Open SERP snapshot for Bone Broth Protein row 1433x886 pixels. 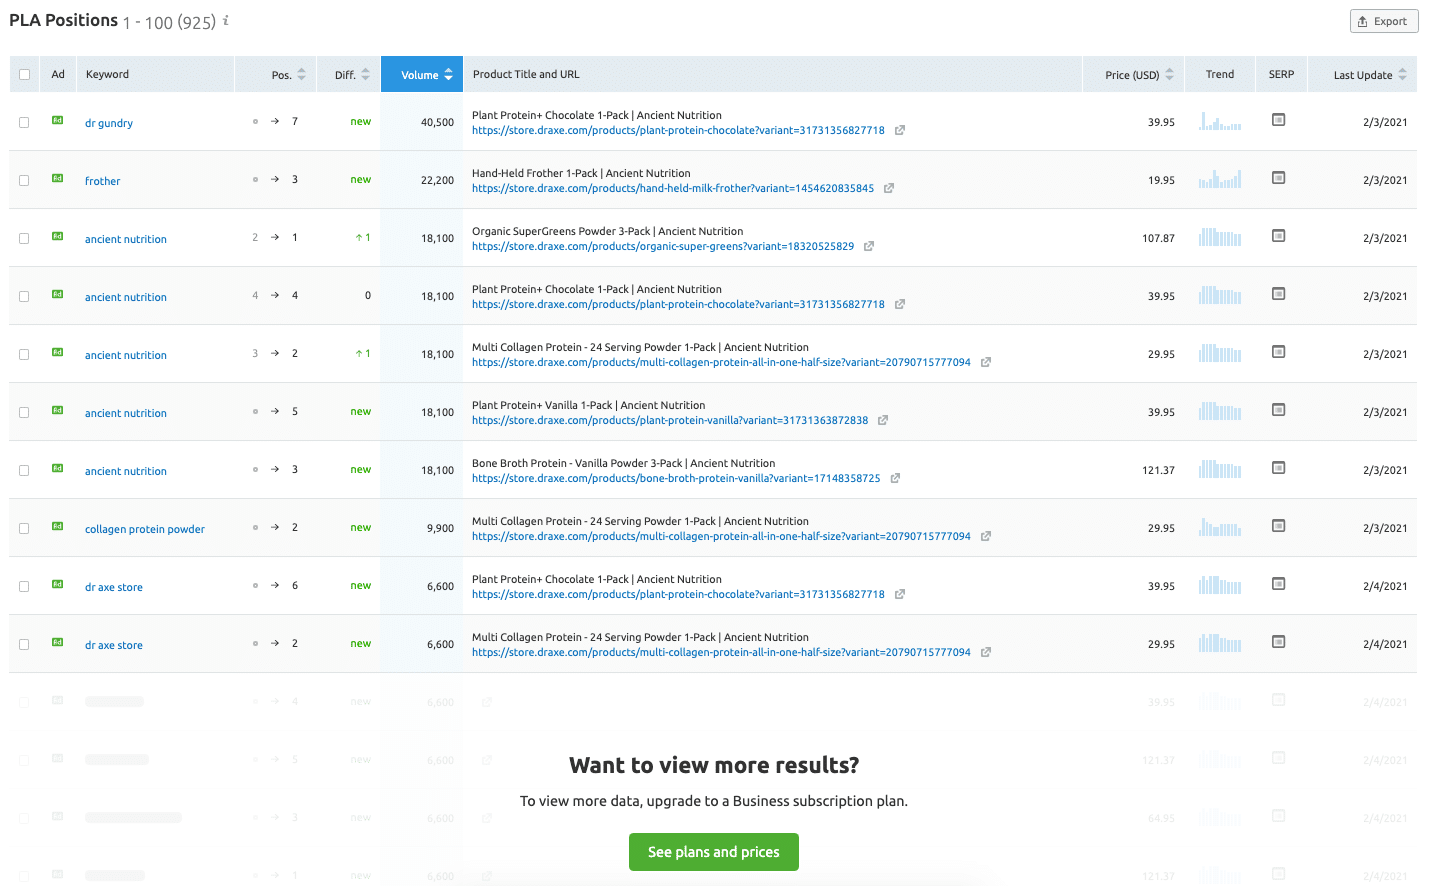click(x=1278, y=468)
